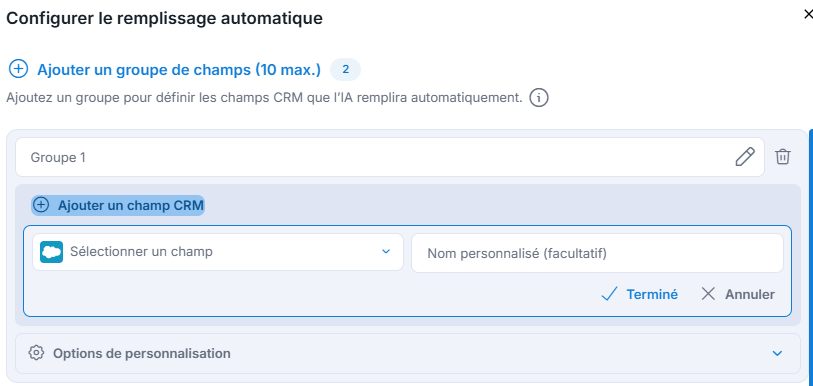Image resolution: width=813 pixels, height=386 pixels.
Task: Click the X icon beside Annuler
Action: [x=708, y=294]
